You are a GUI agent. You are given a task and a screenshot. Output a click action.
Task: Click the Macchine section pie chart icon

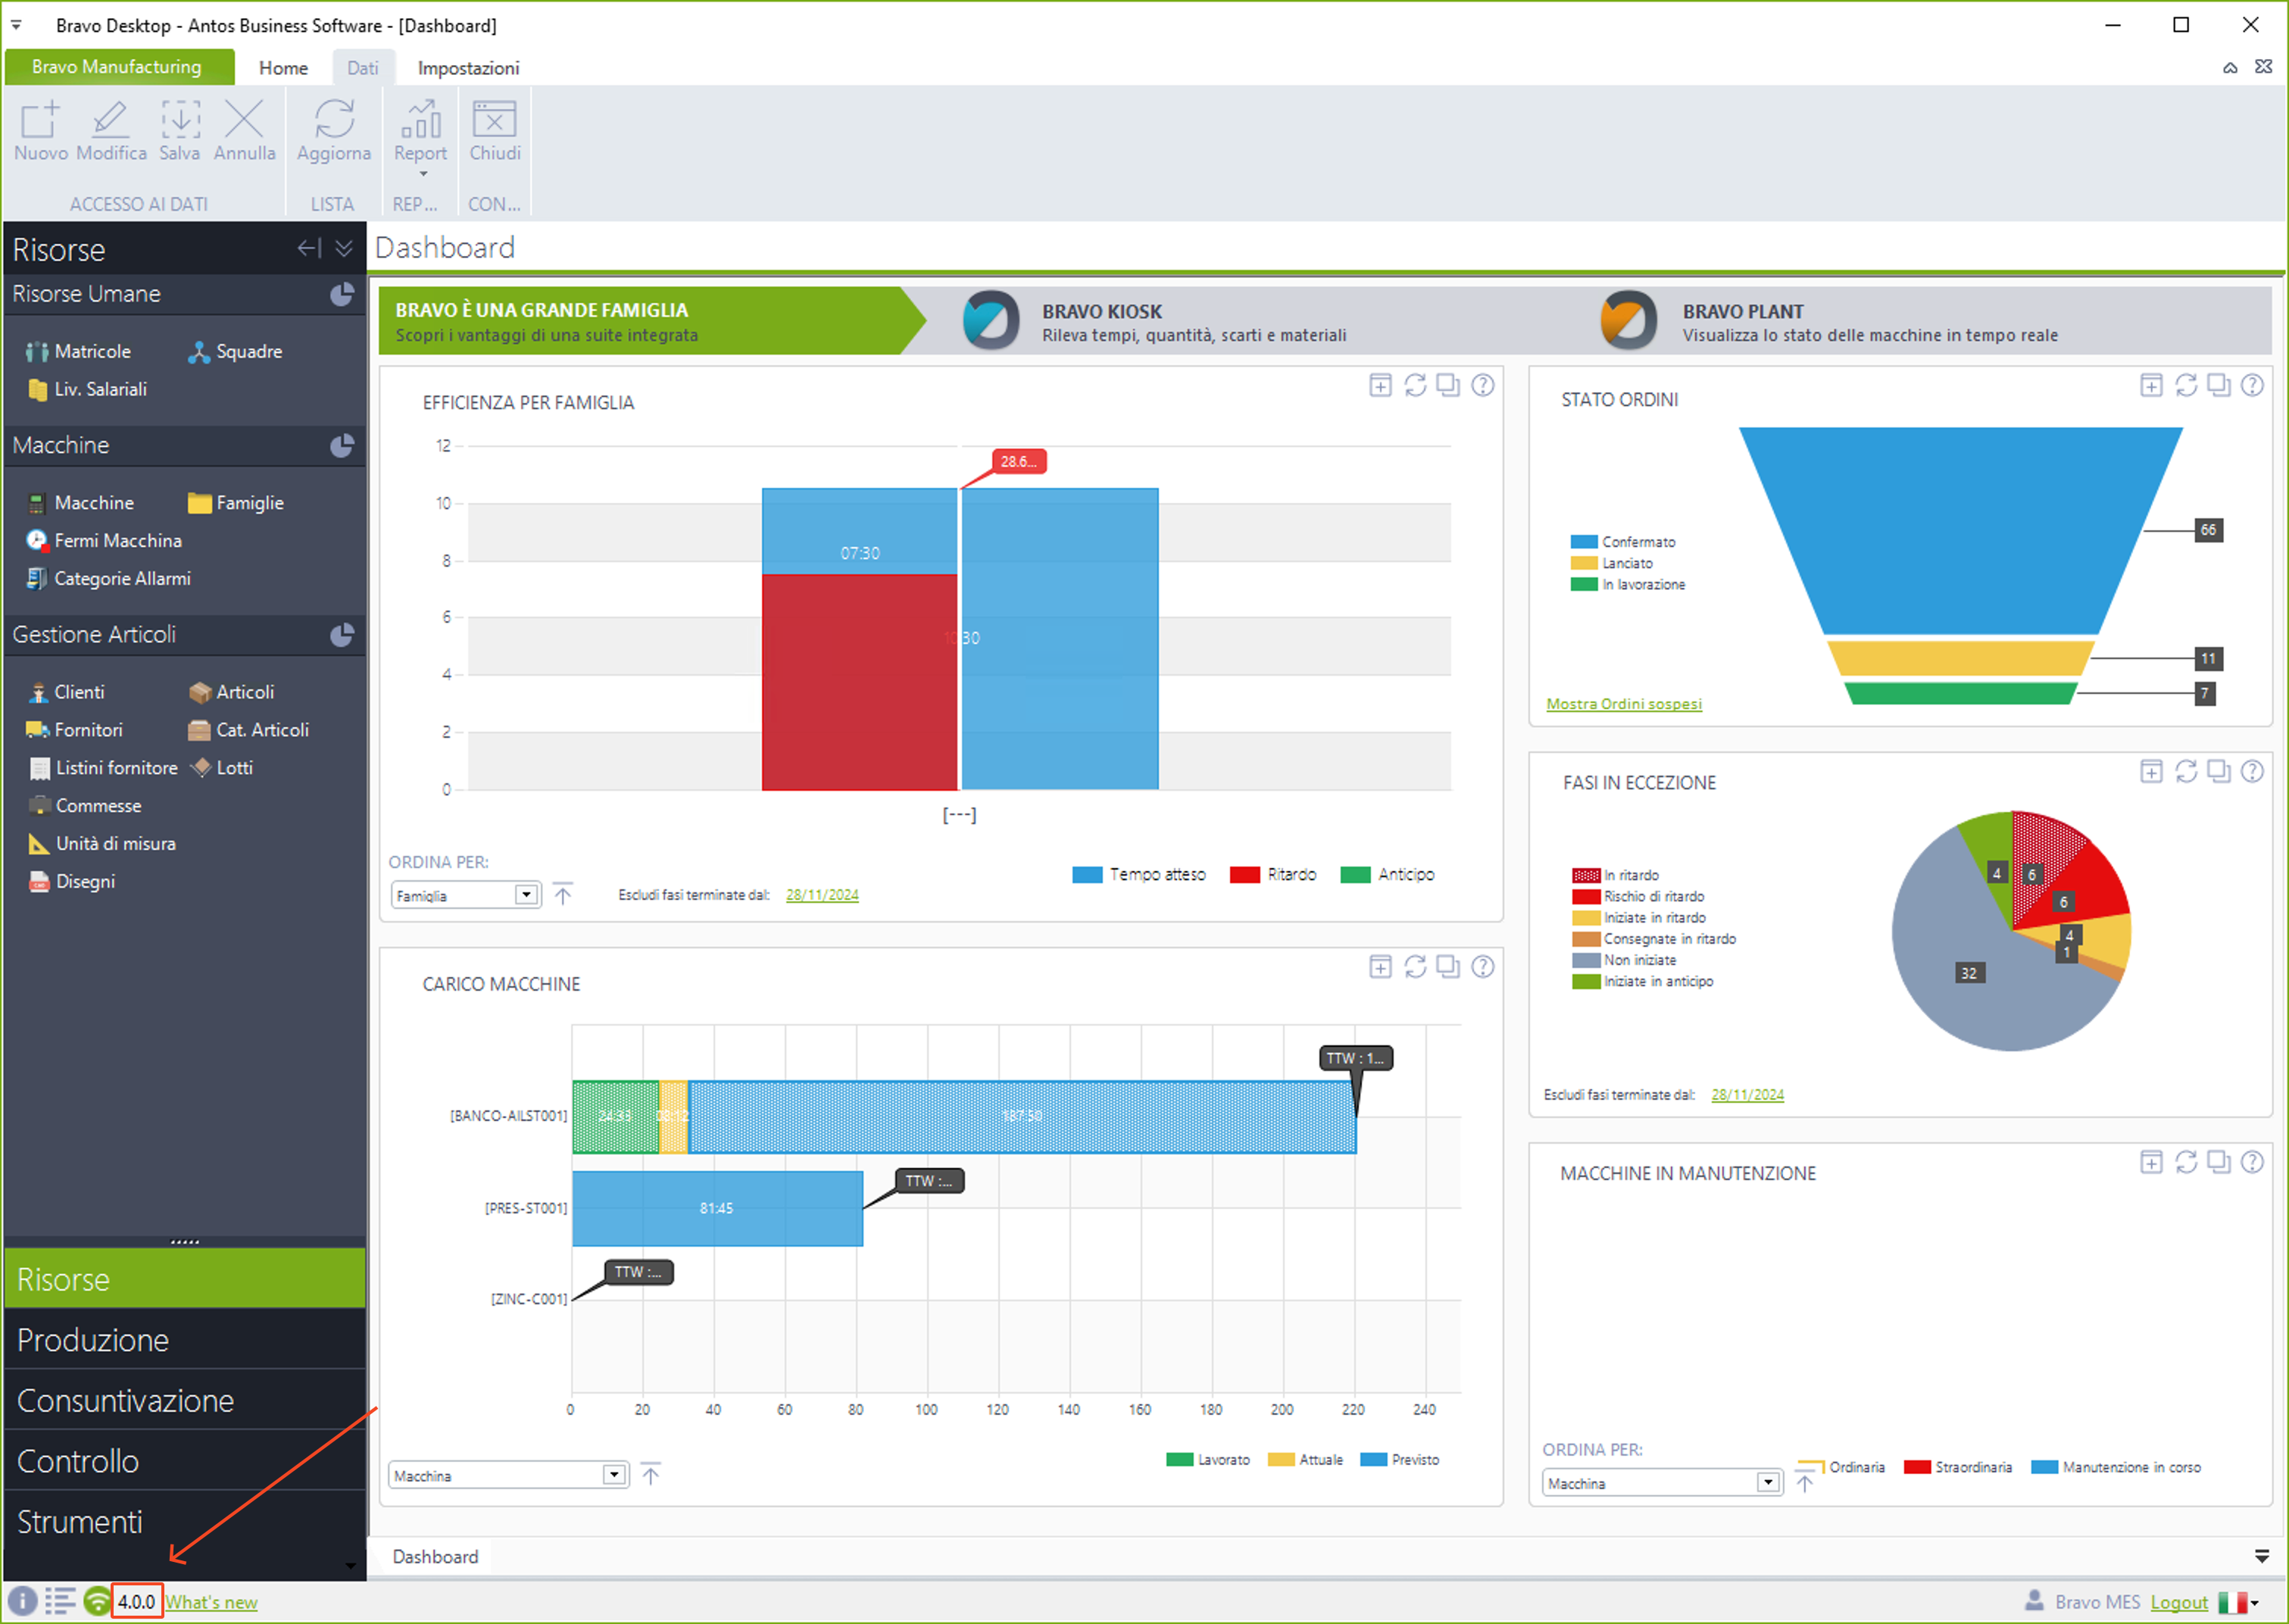342,445
